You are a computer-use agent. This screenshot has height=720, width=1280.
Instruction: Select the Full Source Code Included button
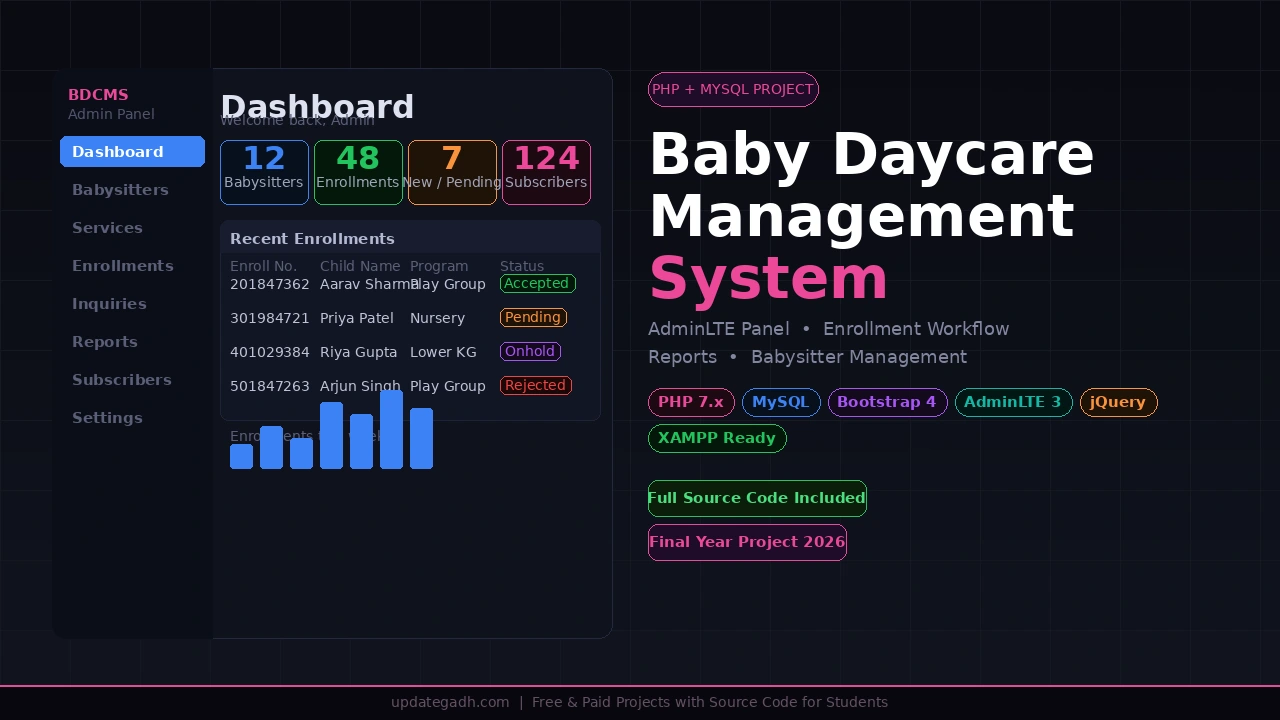pos(757,498)
